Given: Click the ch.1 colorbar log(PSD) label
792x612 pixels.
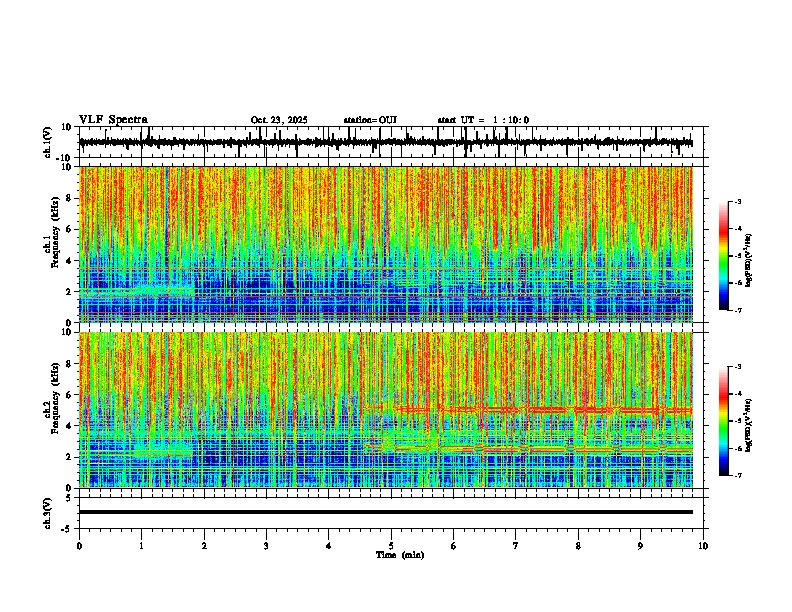Looking at the screenshot, I should click(x=749, y=261).
